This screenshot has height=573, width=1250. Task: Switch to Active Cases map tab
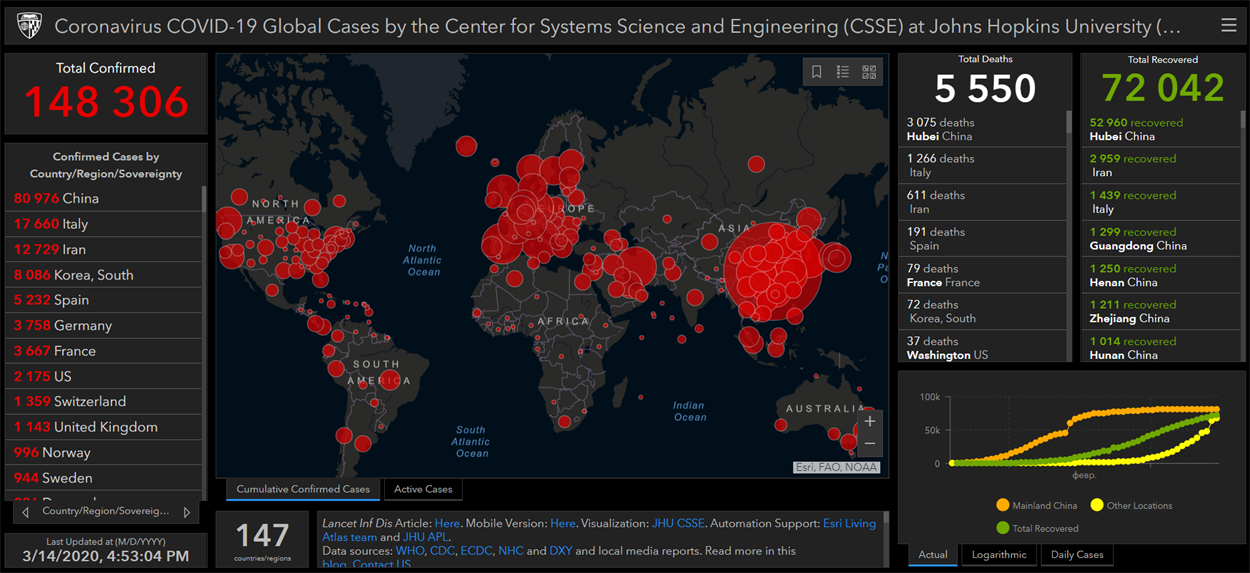tap(423, 489)
